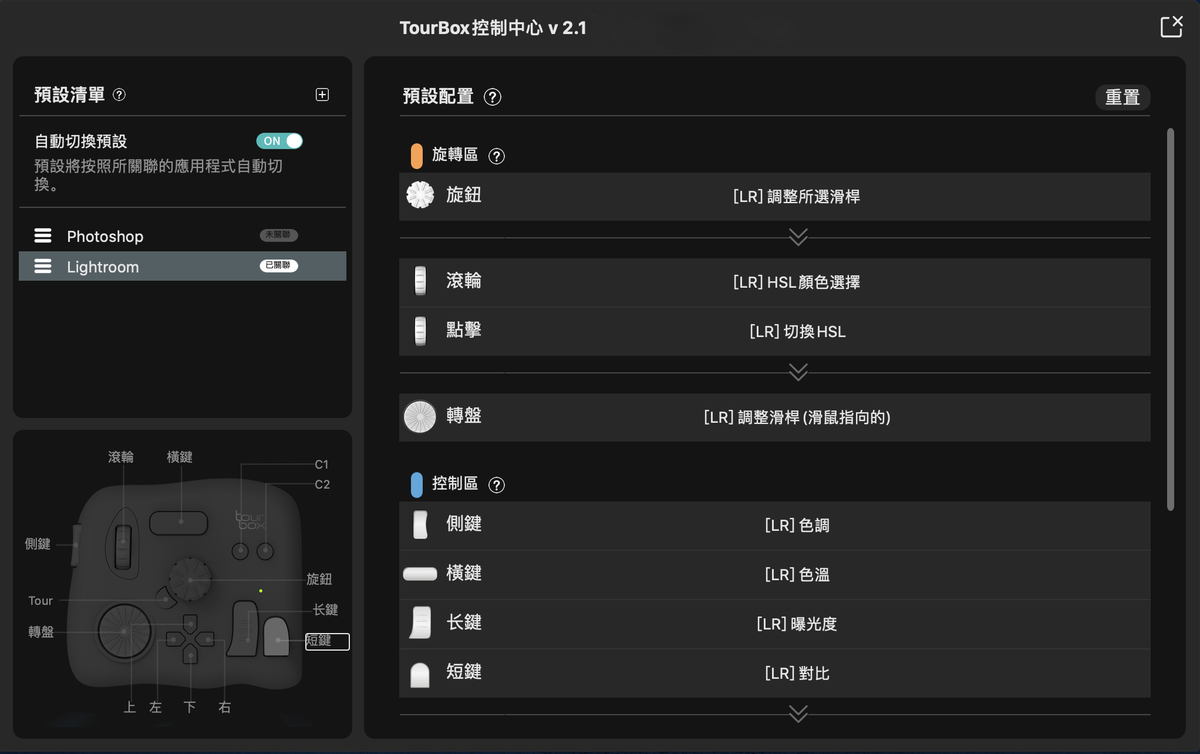Screen dimensions: 1200x754
Task: Click the 橫鍵 top button icon
Action: click(420, 574)
